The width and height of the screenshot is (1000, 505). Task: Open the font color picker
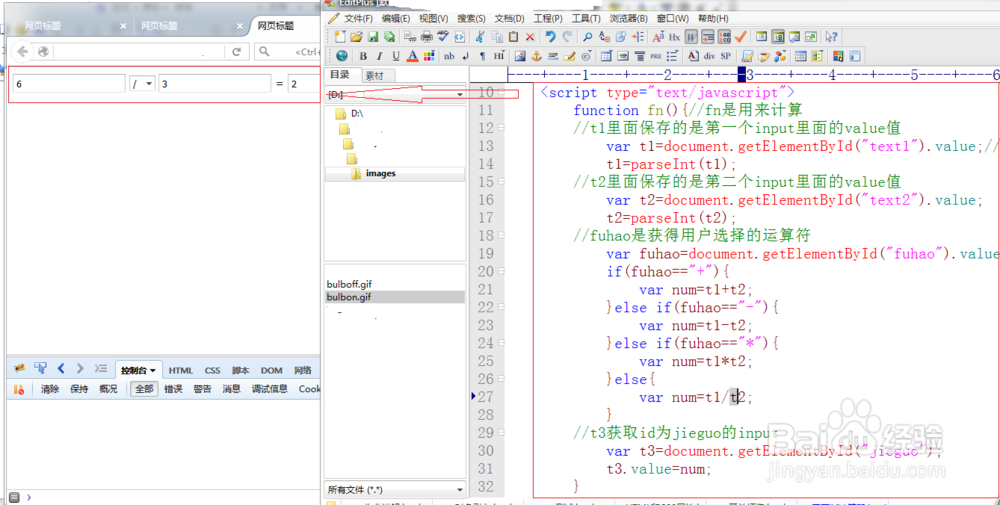click(413, 56)
